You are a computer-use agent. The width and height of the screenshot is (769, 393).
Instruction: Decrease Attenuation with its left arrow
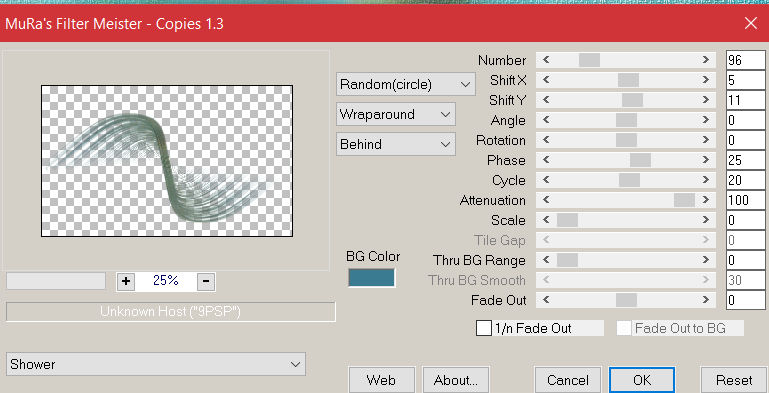546,200
